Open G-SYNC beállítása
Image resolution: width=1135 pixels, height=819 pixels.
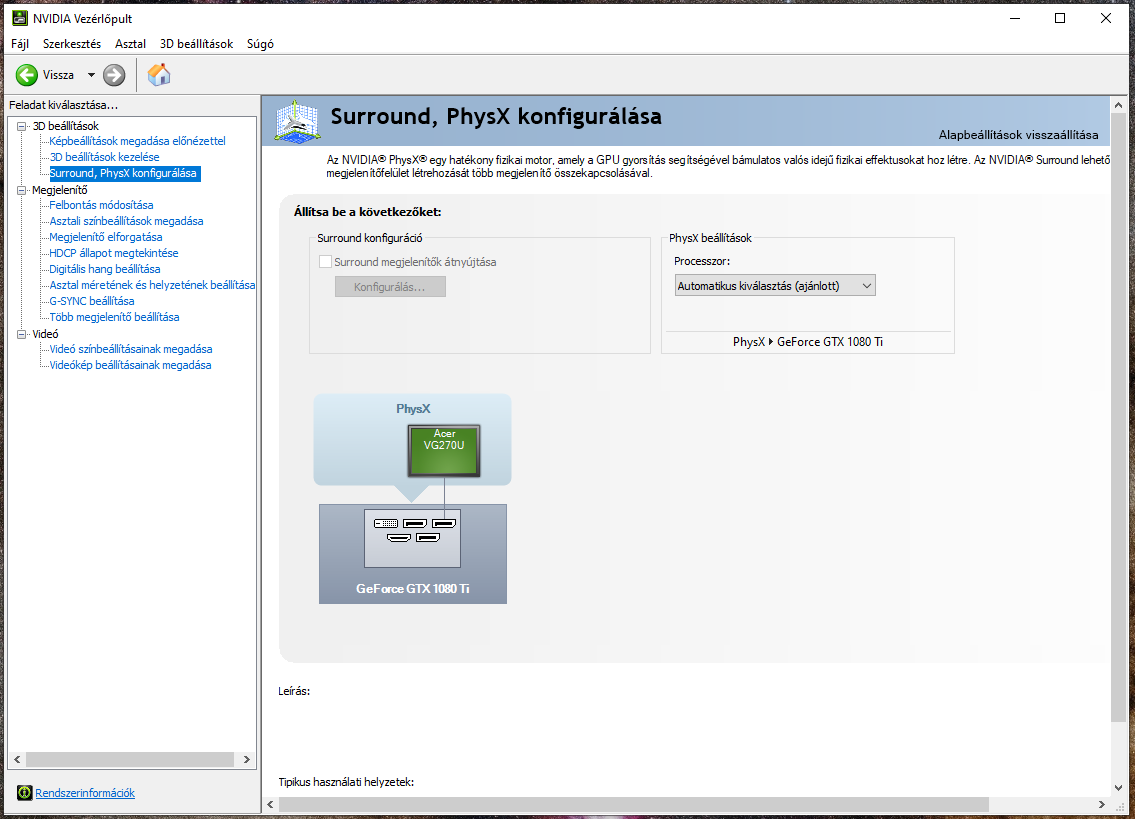92,301
